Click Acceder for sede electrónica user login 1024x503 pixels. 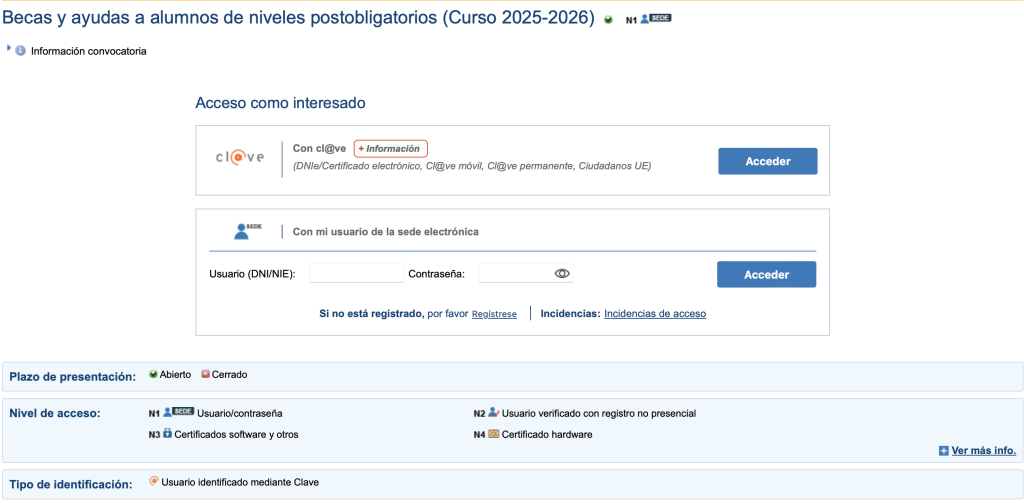tap(766, 274)
